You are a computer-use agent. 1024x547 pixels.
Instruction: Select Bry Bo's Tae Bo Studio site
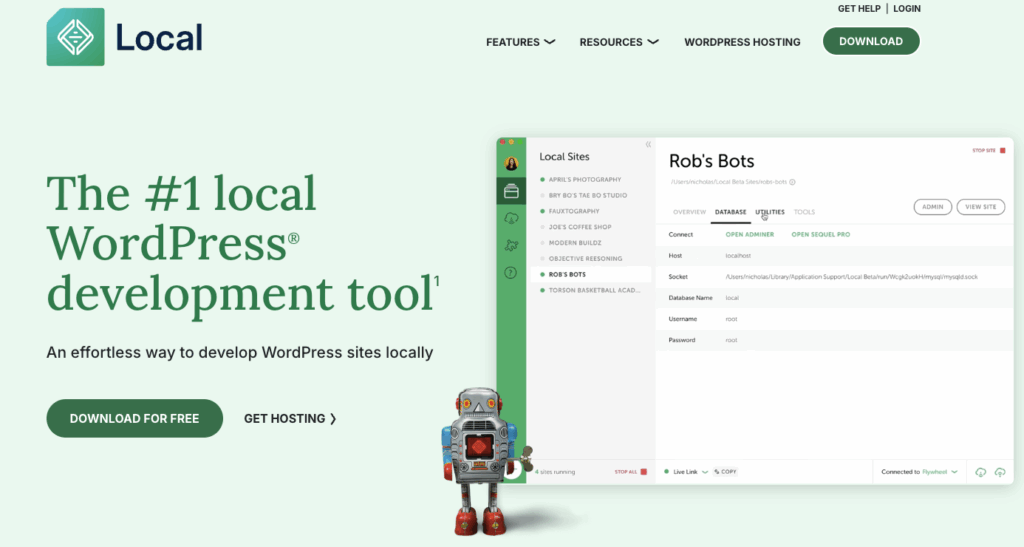click(x=587, y=195)
